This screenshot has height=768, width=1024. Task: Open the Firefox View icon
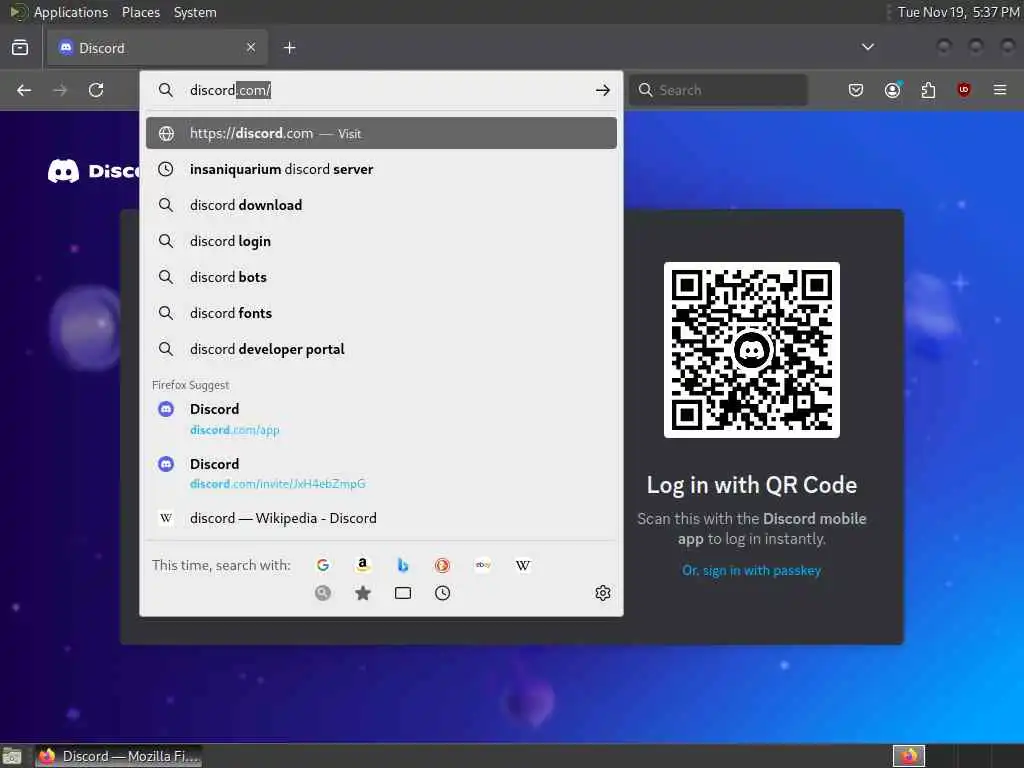(20, 48)
